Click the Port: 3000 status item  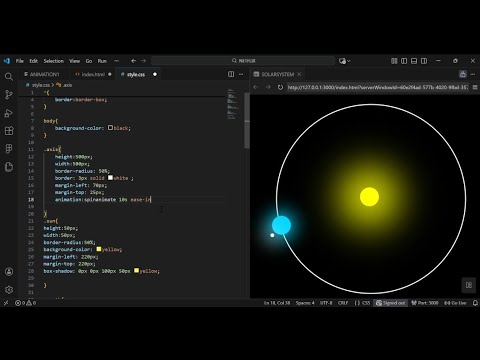(425, 303)
